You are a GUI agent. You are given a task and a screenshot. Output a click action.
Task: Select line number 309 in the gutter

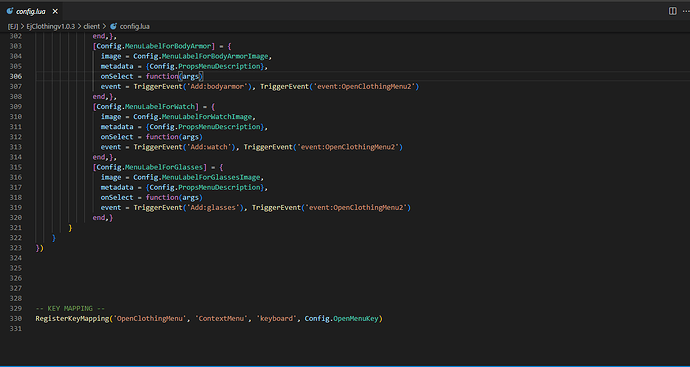click(x=15, y=106)
